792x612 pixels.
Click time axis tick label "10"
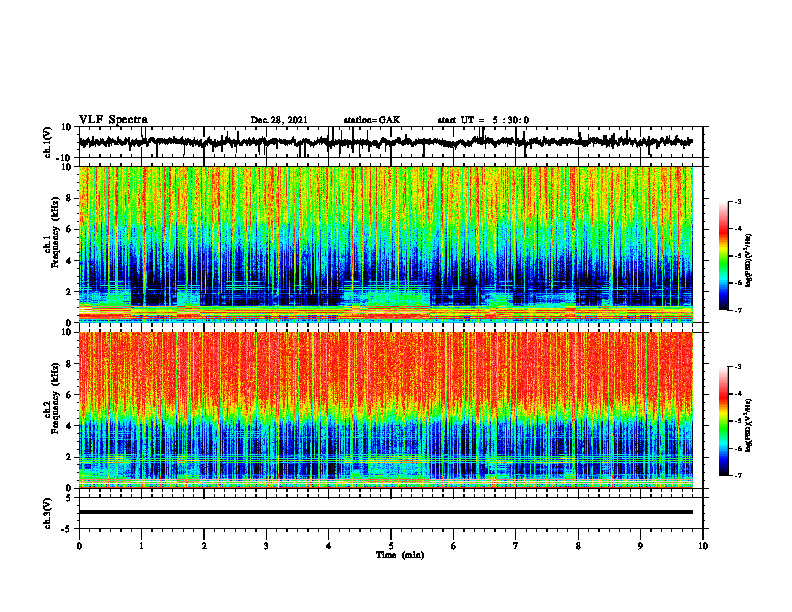(x=703, y=546)
